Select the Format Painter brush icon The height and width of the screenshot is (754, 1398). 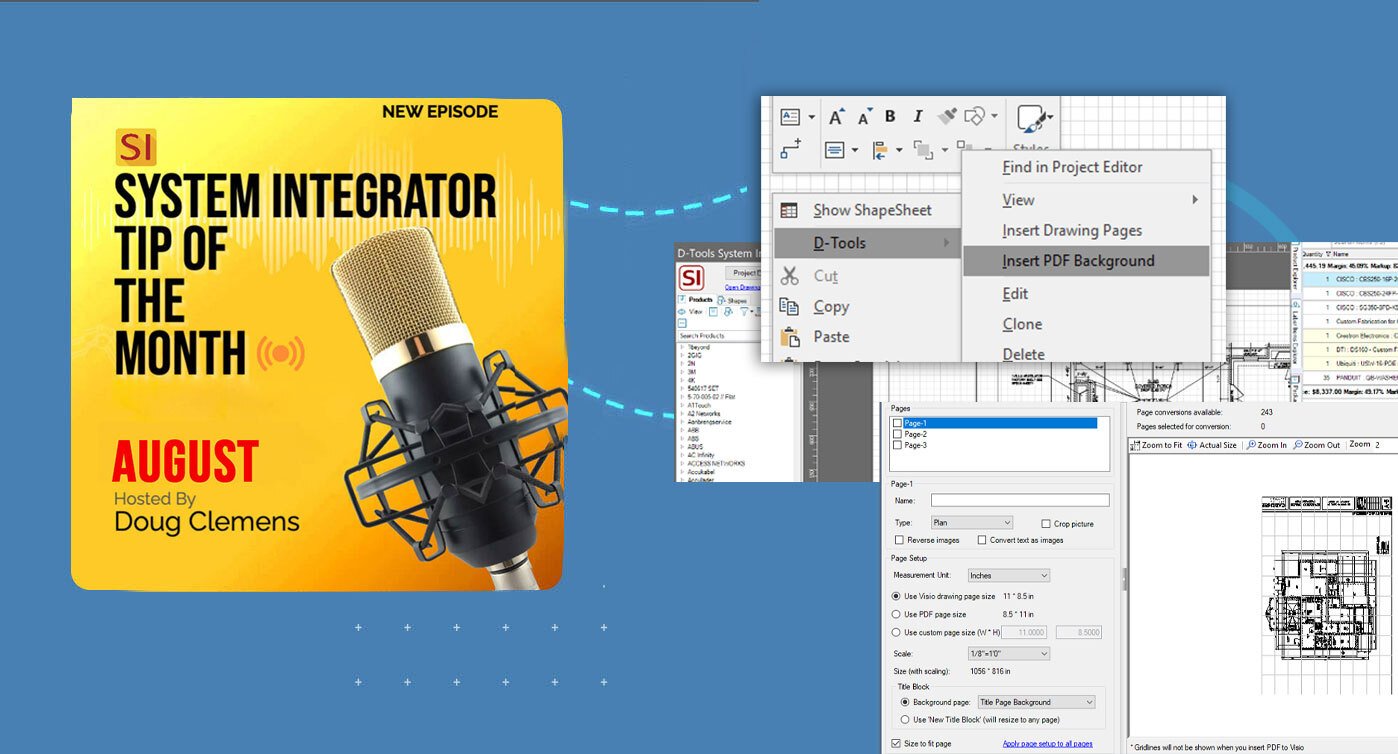[947, 117]
